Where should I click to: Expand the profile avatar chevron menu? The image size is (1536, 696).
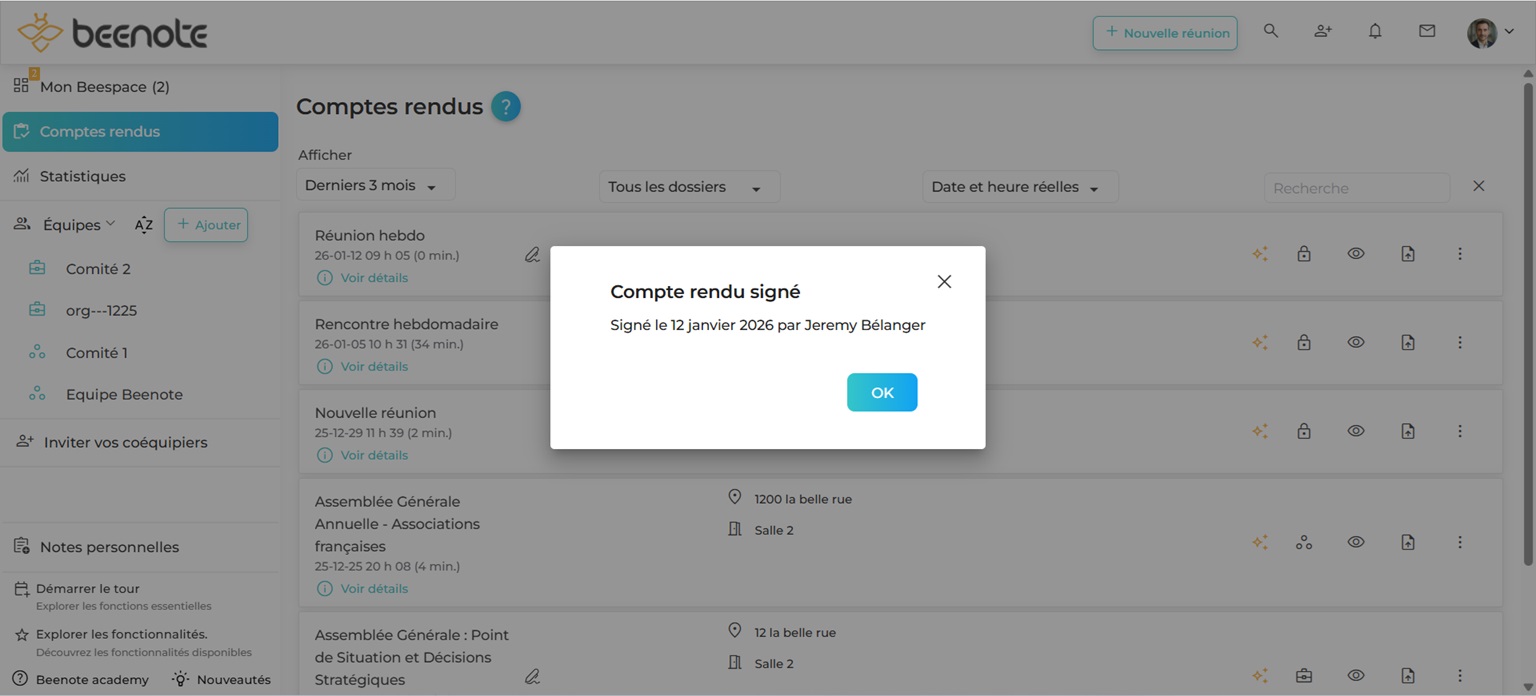[x=1511, y=31]
